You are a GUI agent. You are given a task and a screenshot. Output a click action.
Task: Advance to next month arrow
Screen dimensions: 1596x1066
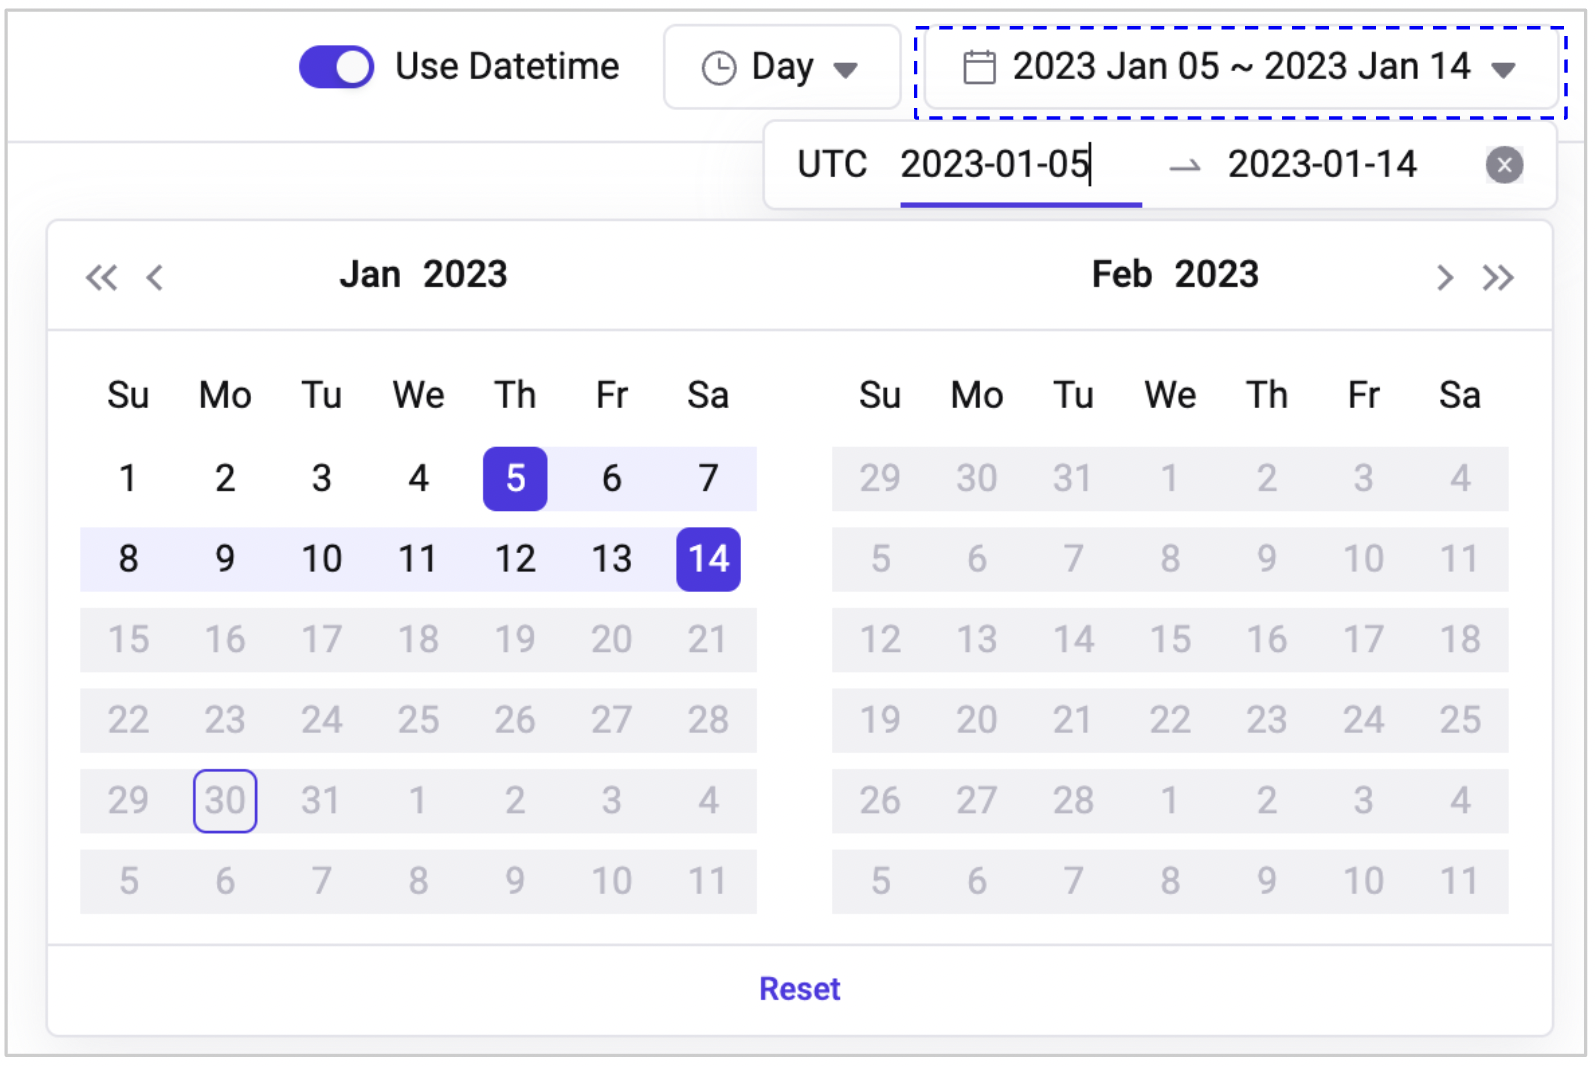pyautogui.click(x=1444, y=277)
